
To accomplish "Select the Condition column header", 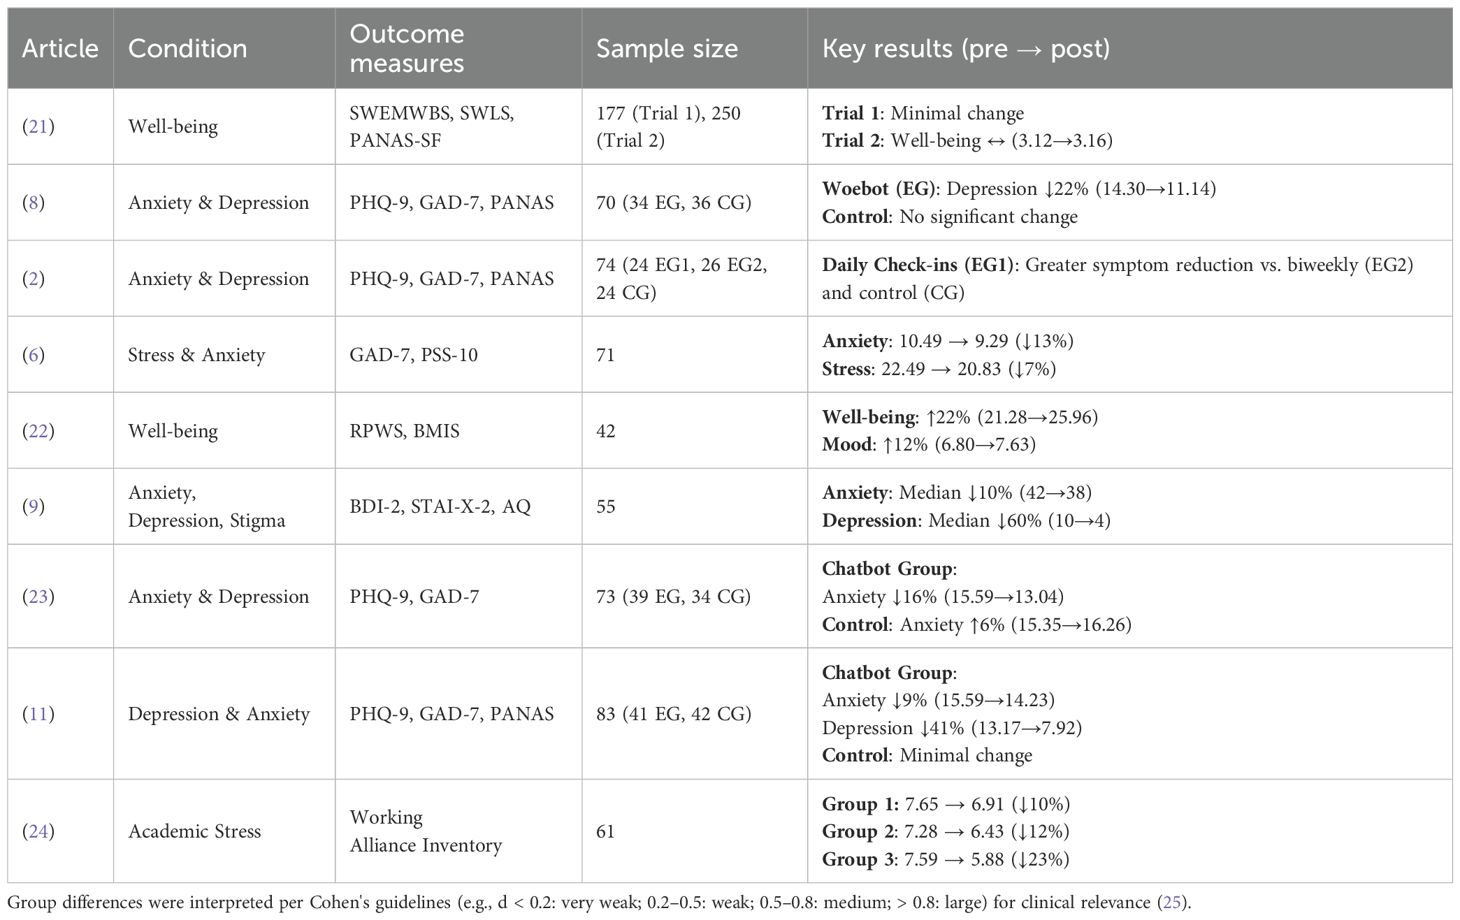I will point(187,49).
